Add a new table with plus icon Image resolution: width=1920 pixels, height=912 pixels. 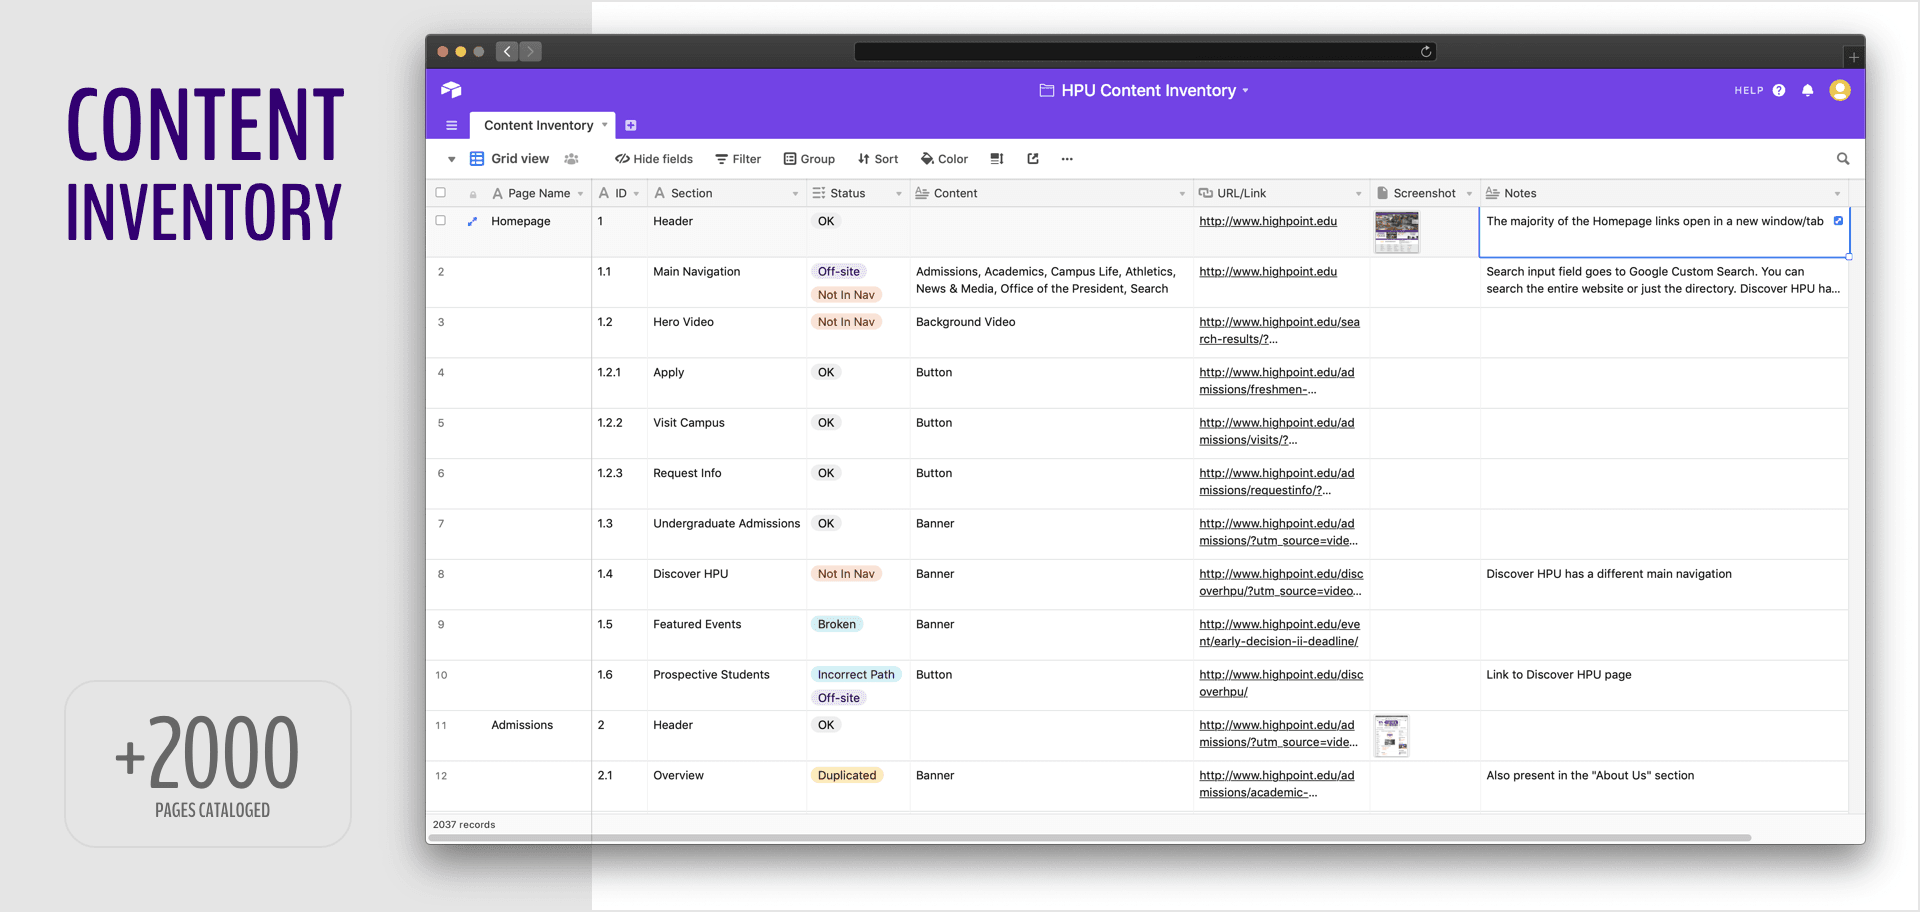tap(631, 125)
